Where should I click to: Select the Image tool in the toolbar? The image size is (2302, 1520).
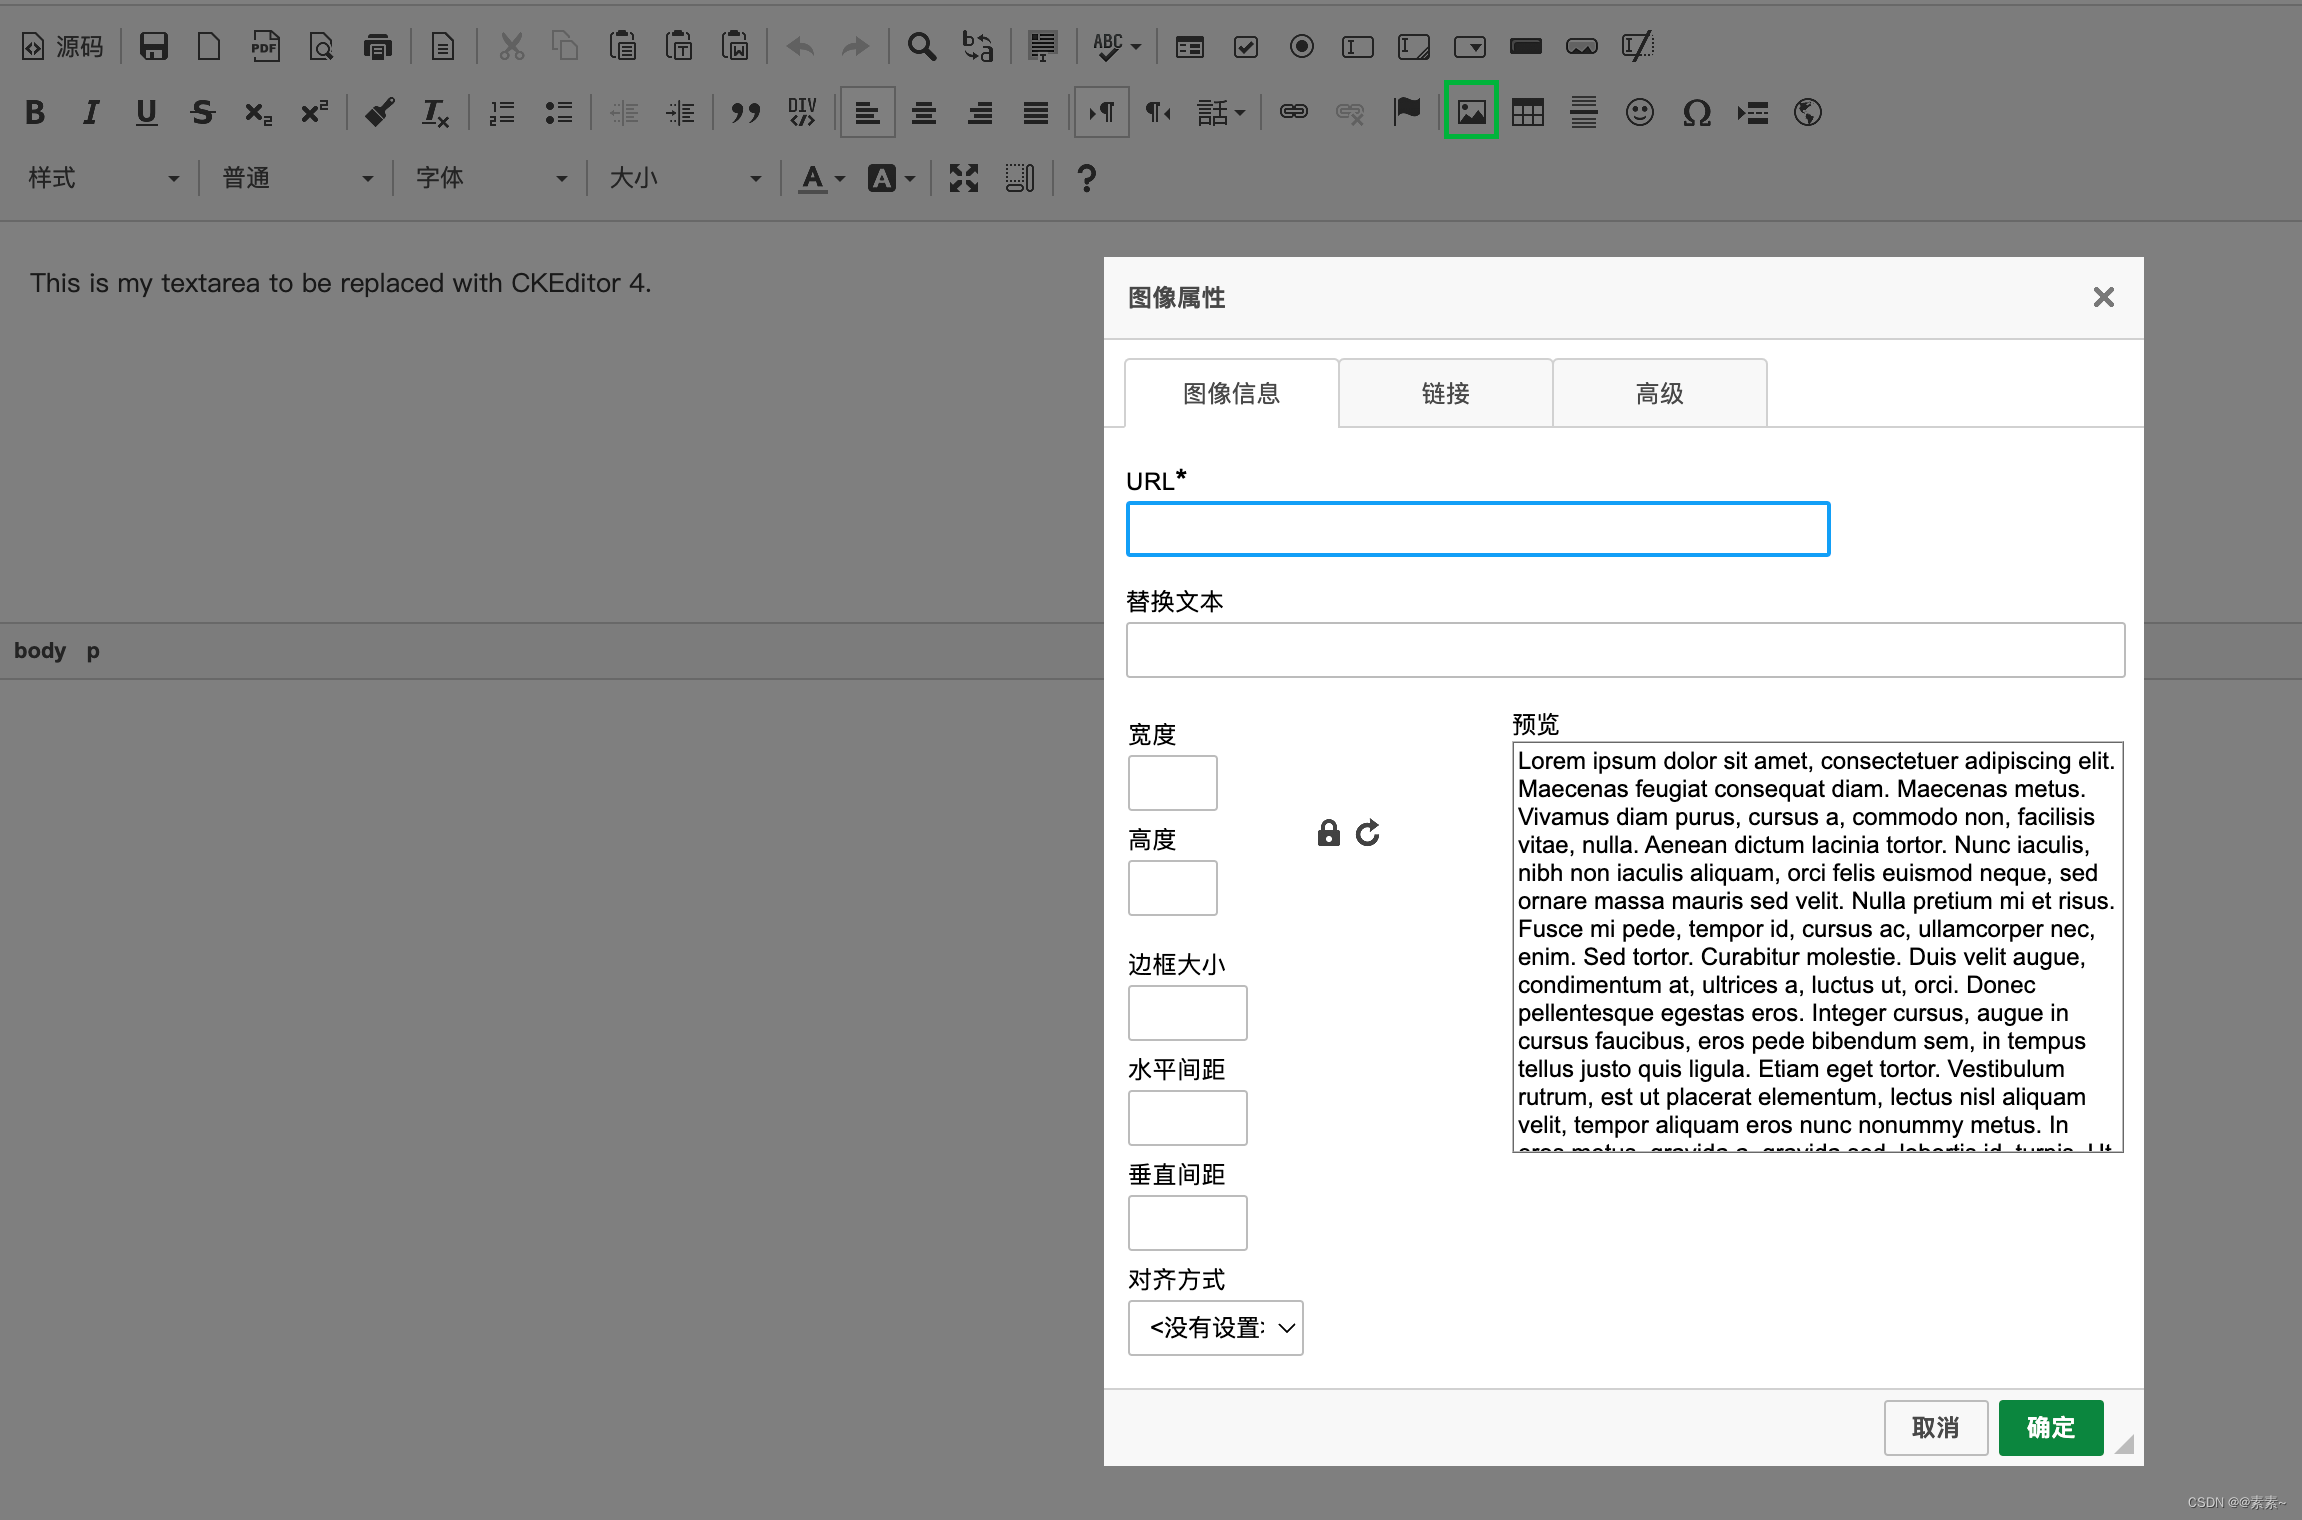click(x=1471, y=112)
